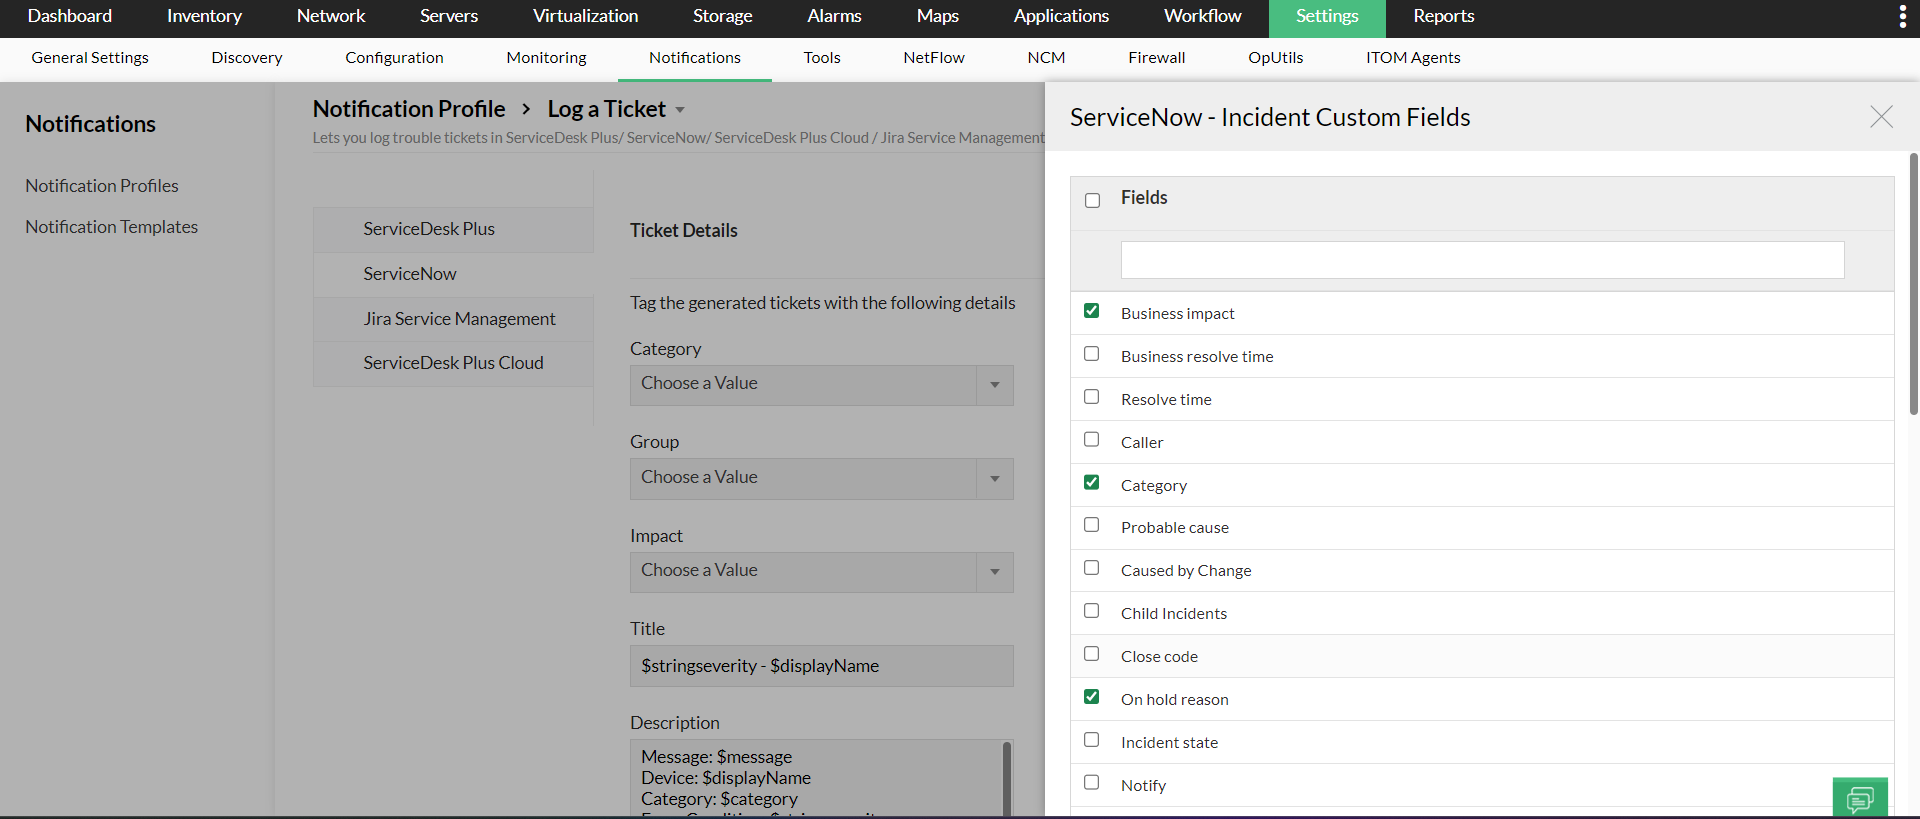
Task: Switch to the Discovery tab
Action: (x=247, y=58)
